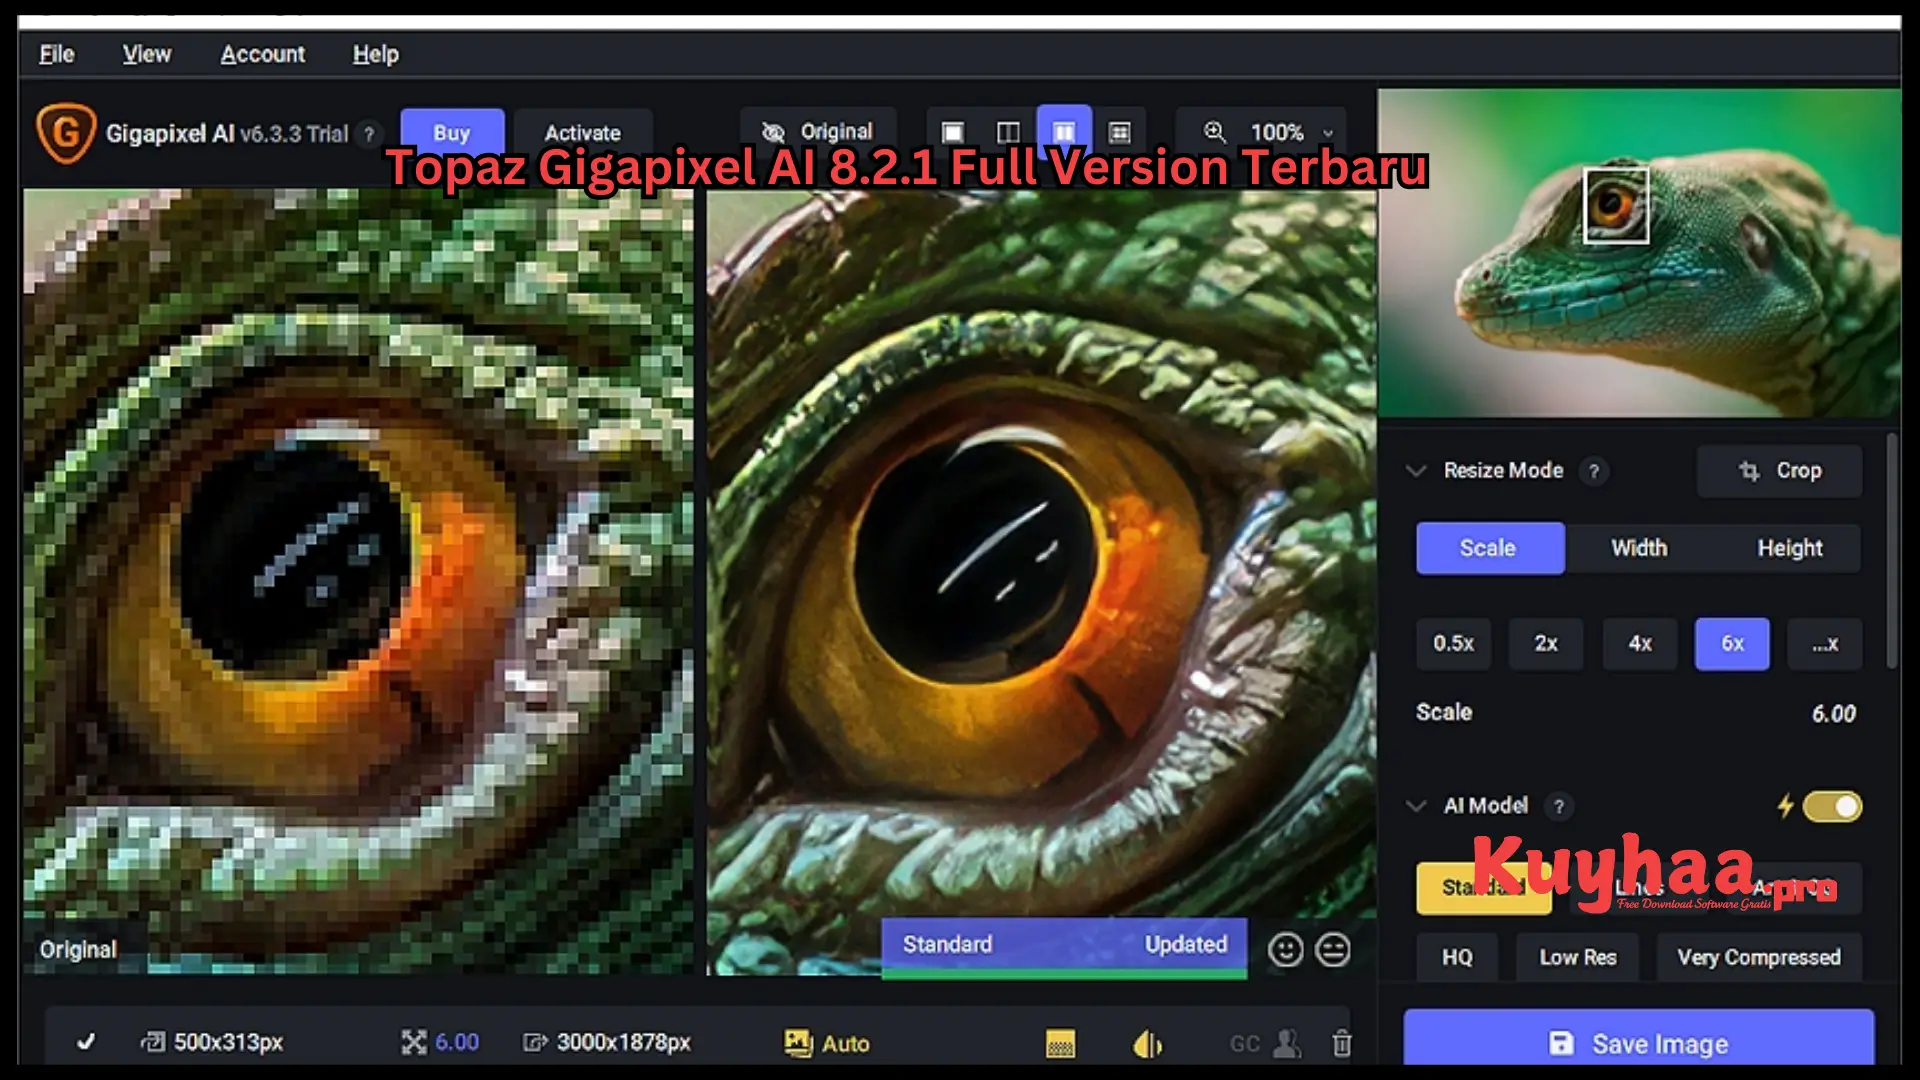Viewport: 1920px width, 1080px height.
Task: Click the Buy button
Action: coord(452,133)
